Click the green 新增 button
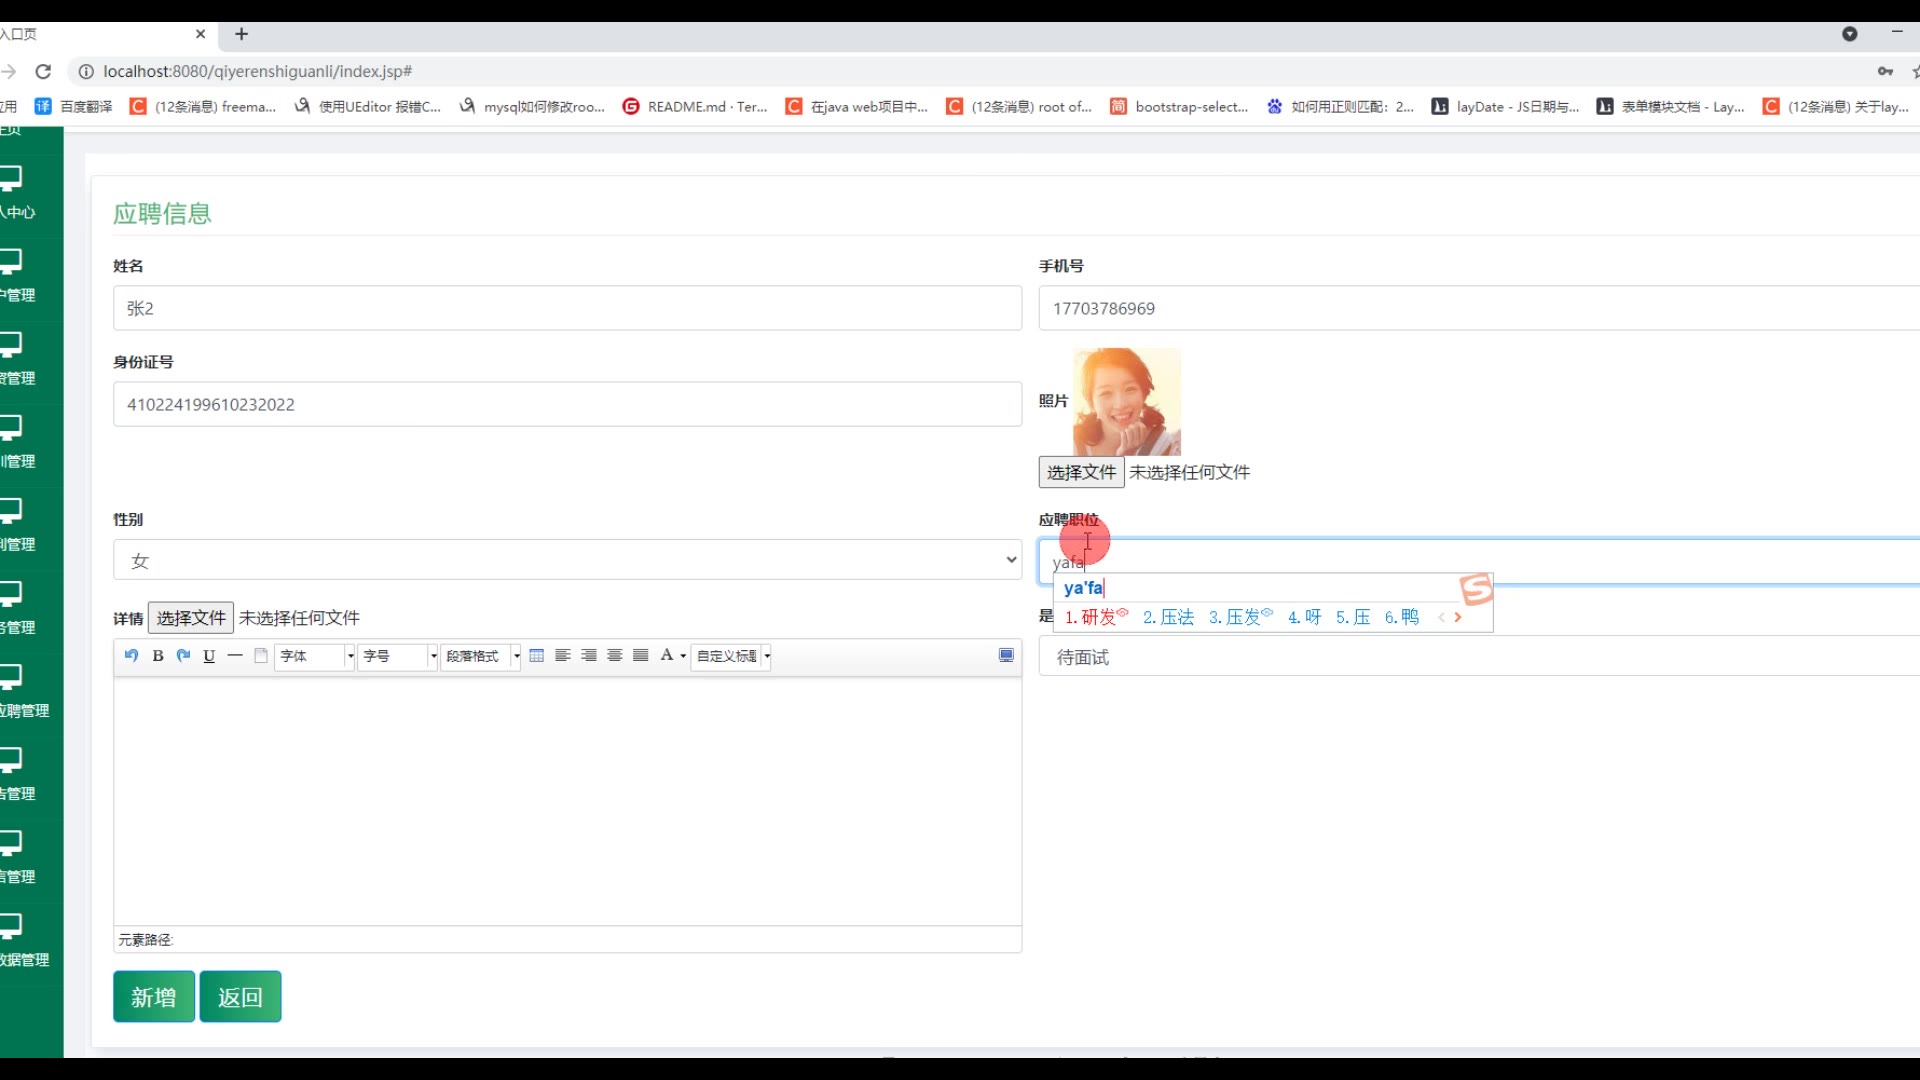The height and width of the screenshot is (1080, 1920). pos(153,997)
